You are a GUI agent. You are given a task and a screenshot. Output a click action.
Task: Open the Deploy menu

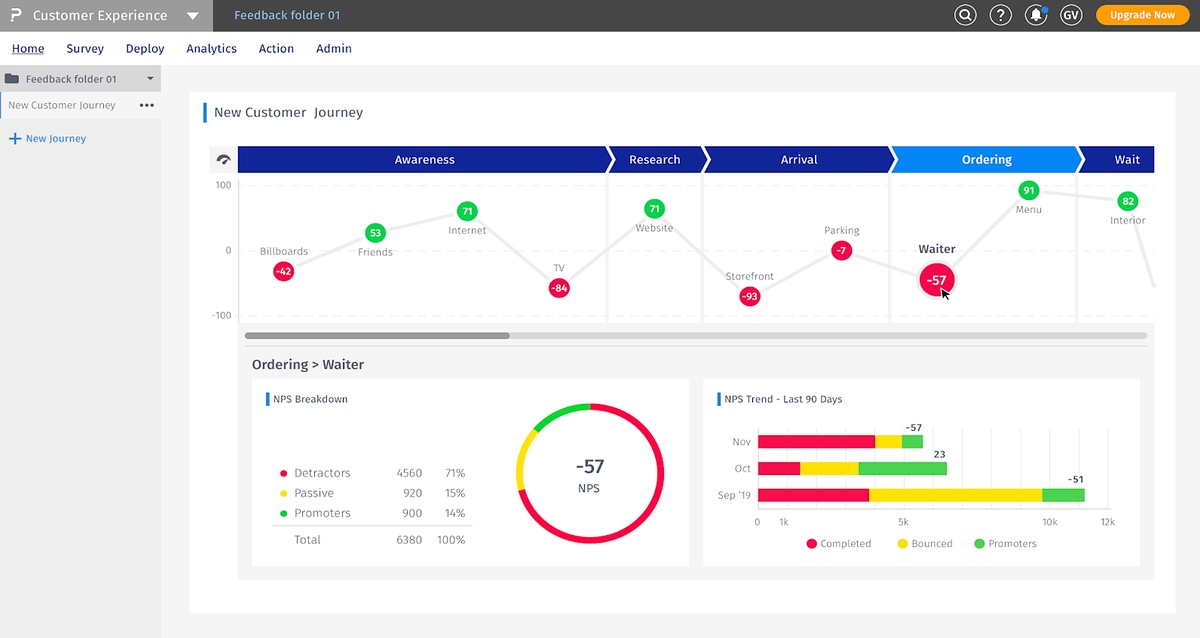click(145, 48)
